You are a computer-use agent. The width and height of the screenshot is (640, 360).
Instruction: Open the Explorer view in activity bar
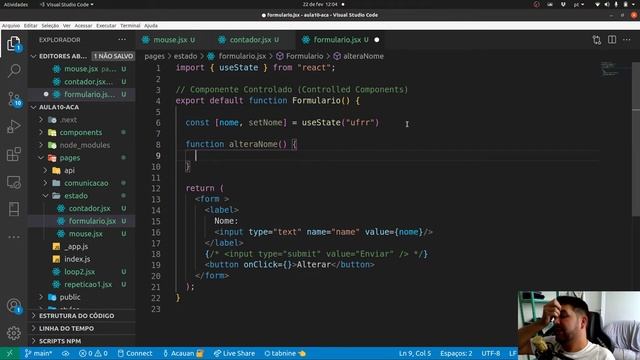click(13, 43)
